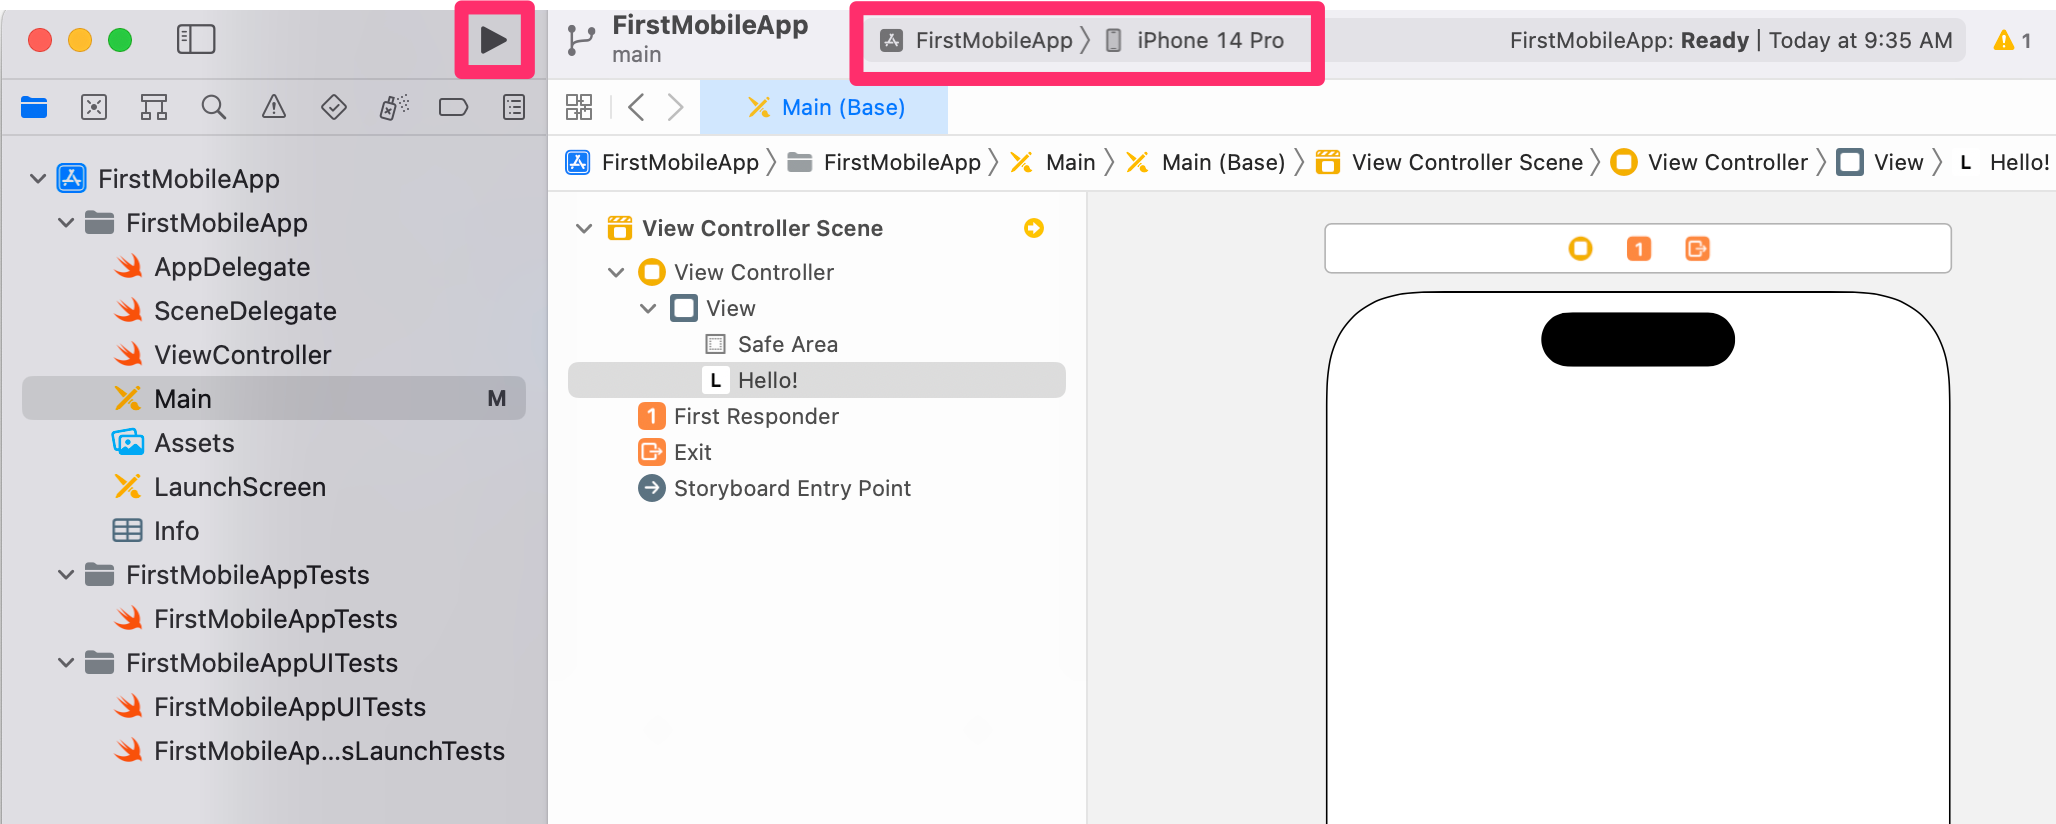Click View in the jump bar
Image resolution: width=2056 pixels, height=824 pixels.
[1880, 162]
